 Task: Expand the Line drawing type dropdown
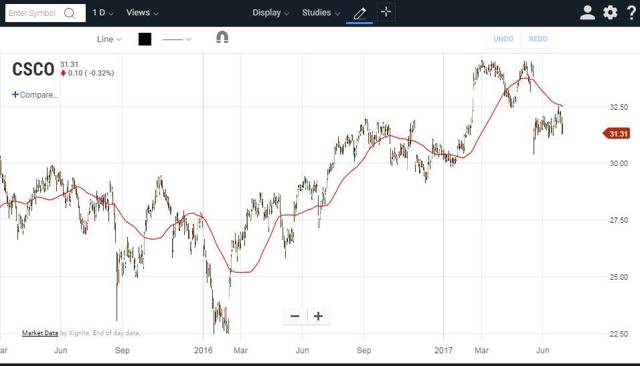click(109, 39)
